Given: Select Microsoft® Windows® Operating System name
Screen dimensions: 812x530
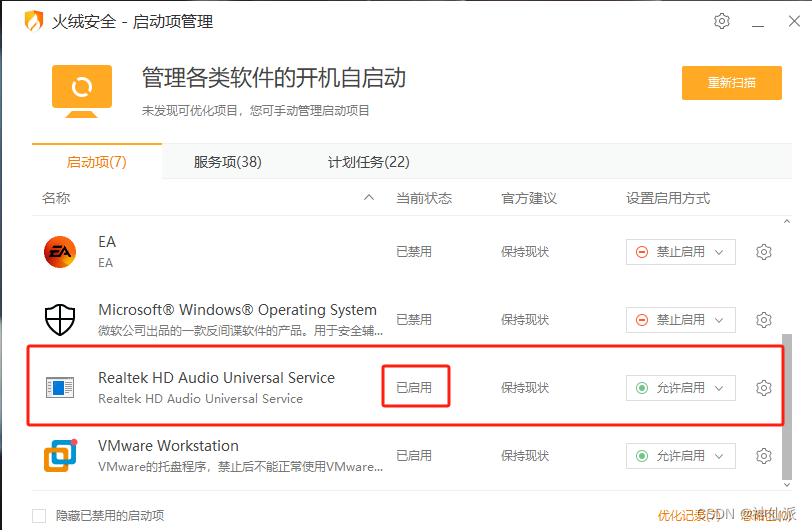Looking at the screenshot, I should point(238,310).
